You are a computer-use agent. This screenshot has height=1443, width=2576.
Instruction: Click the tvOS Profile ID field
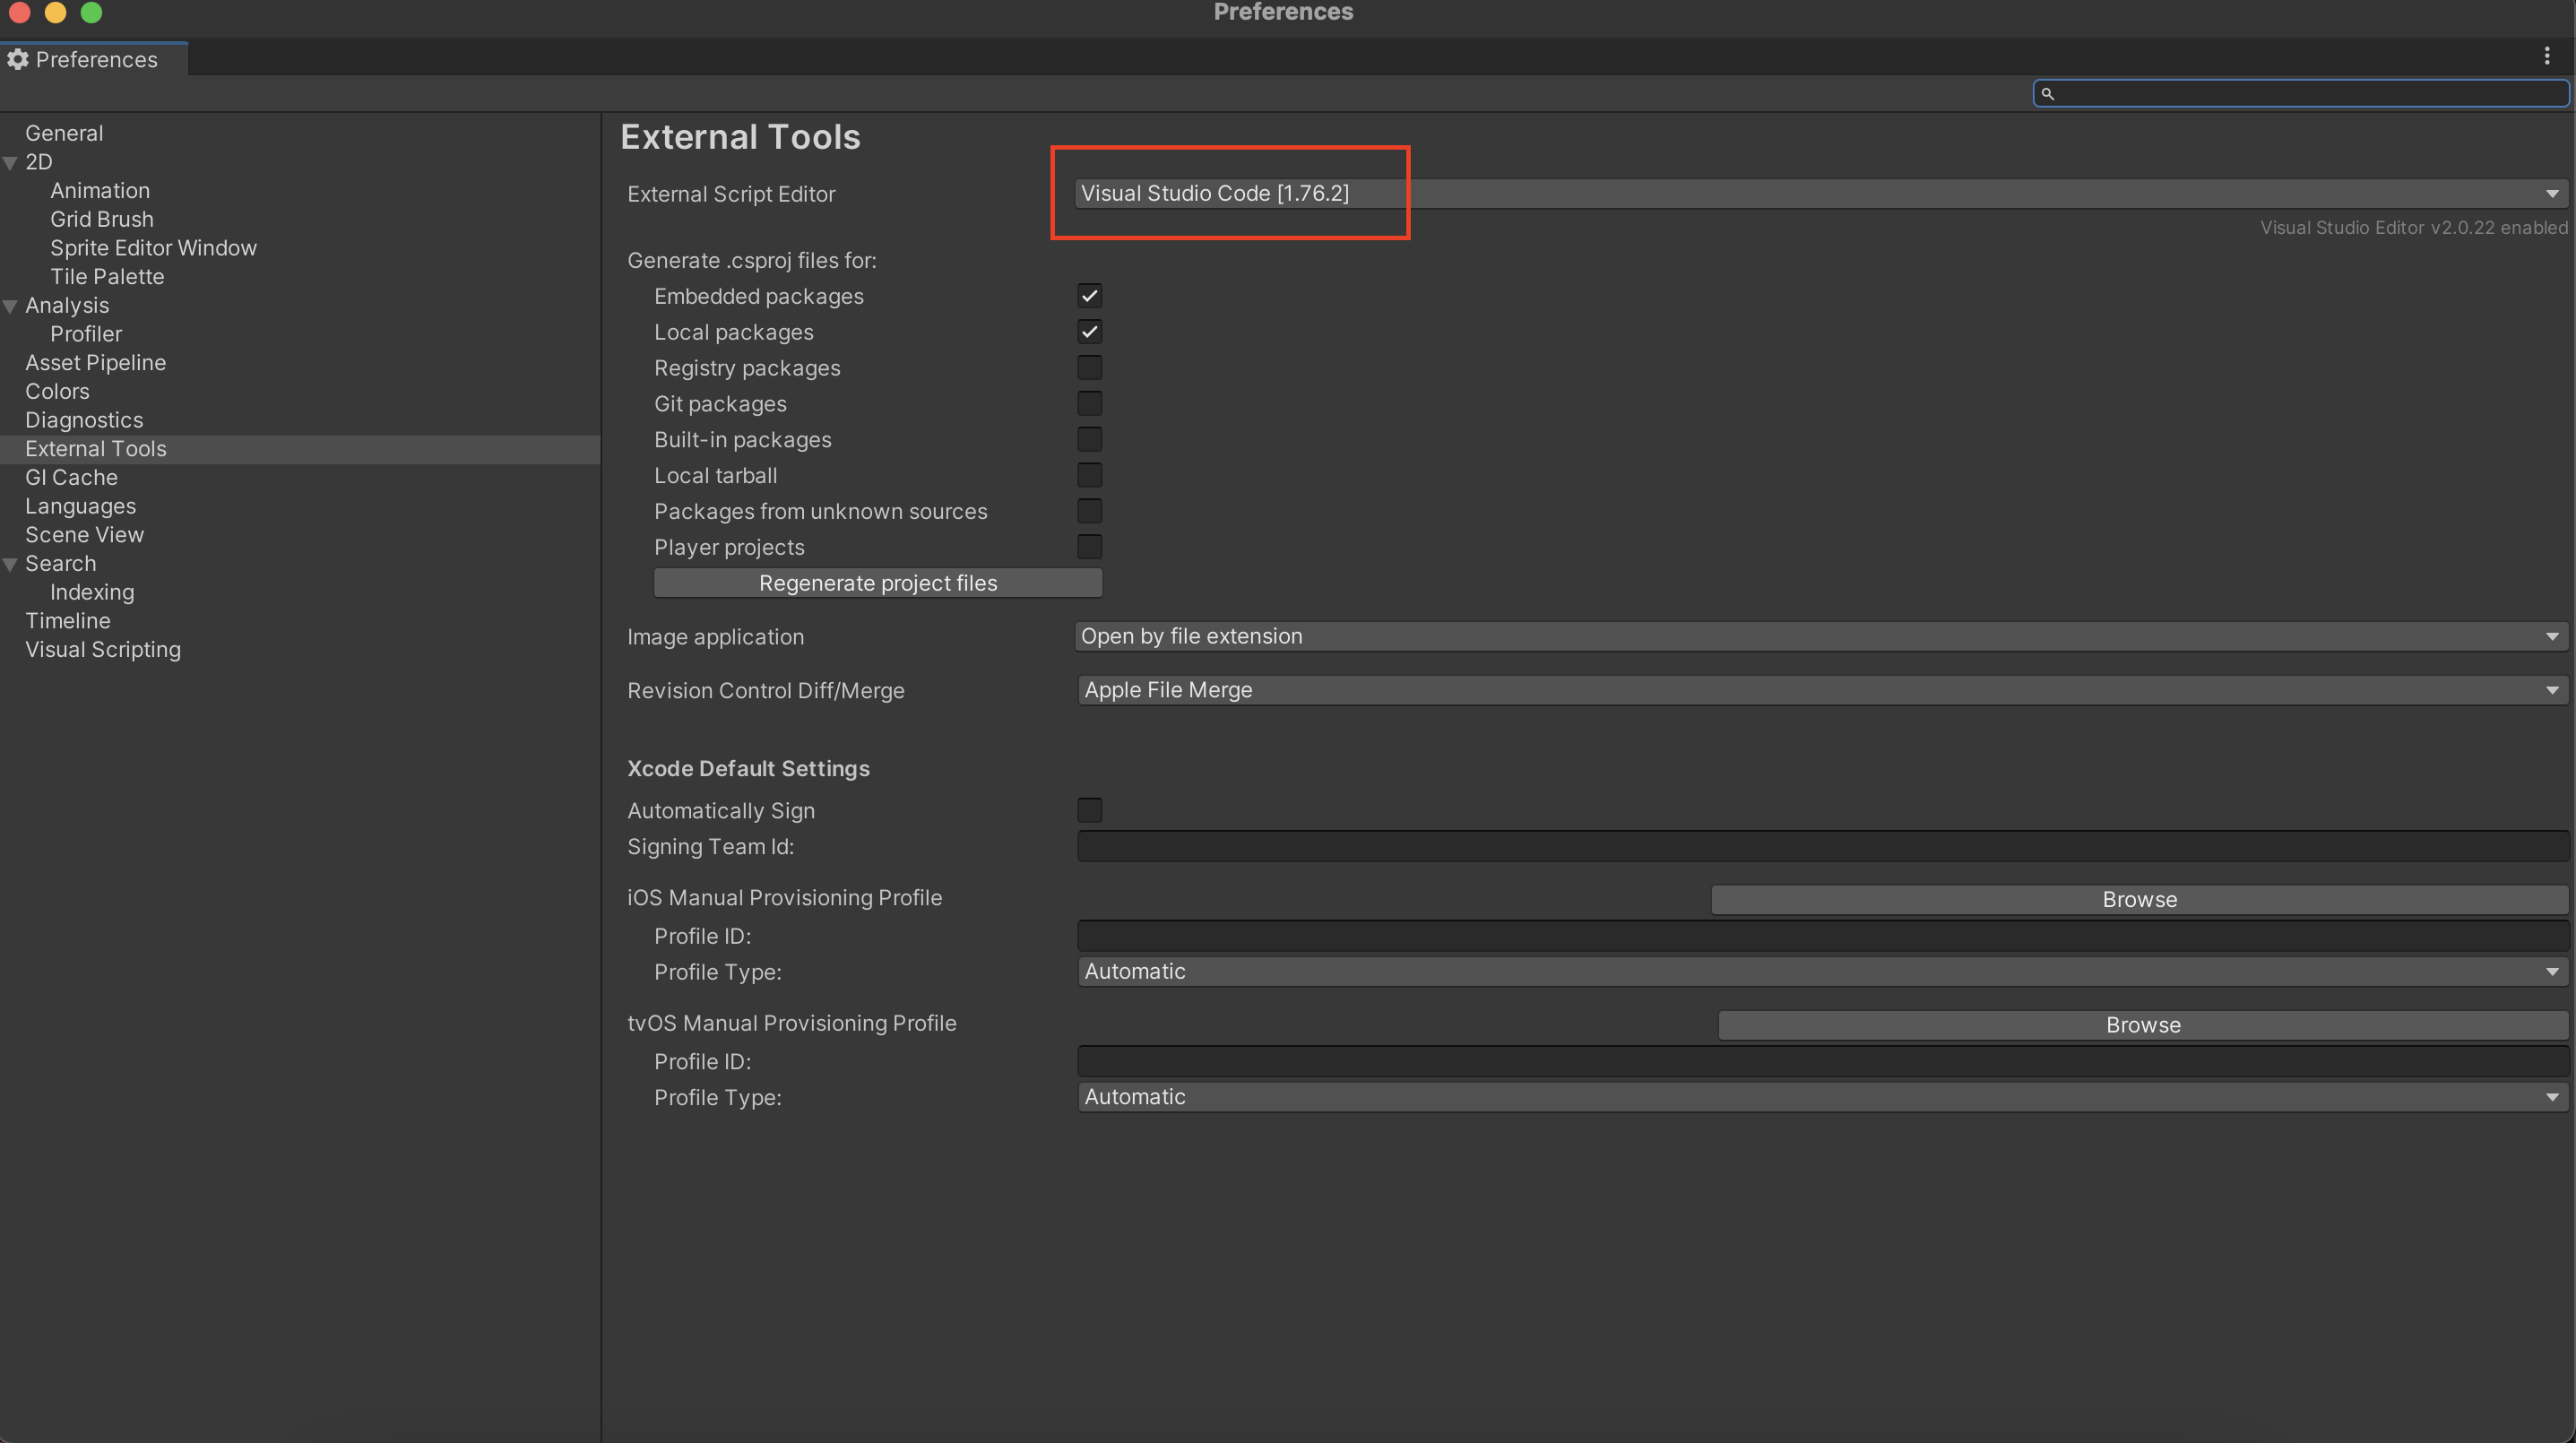1822,1061
